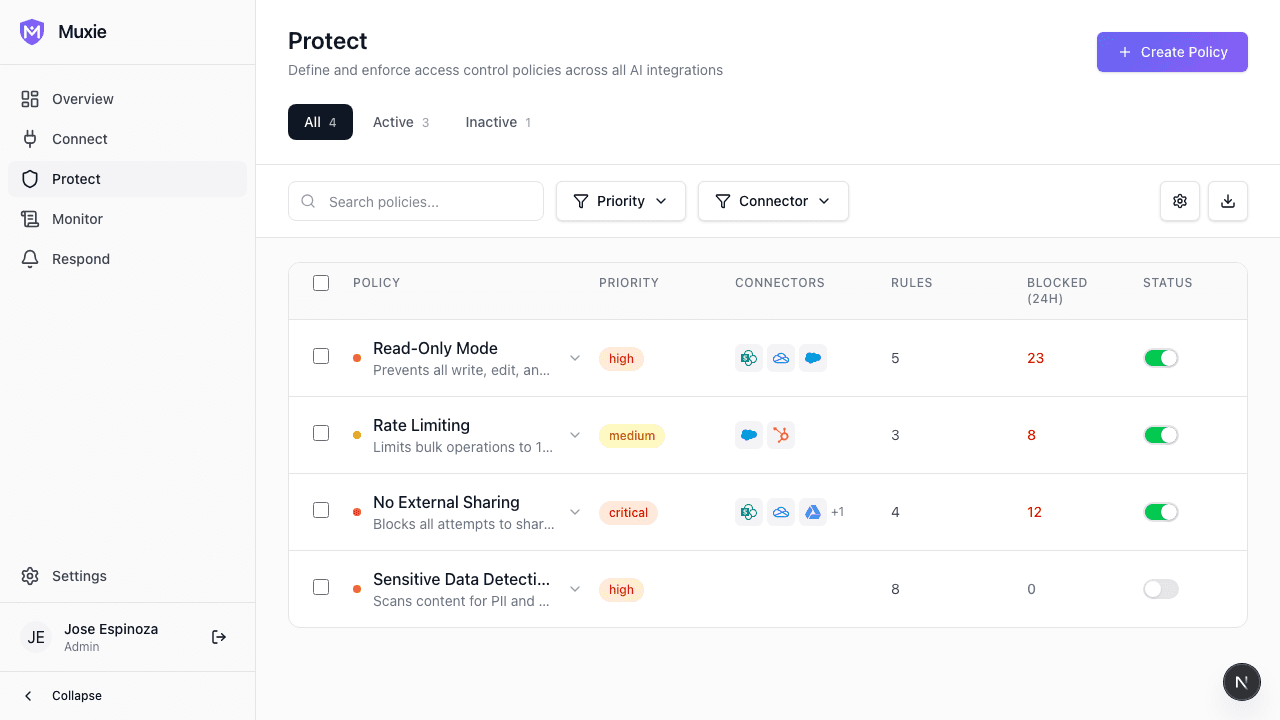Select the Muxie logo in the sidebar
Image resolution: width=1280 pixels, height=720 pixels.
click(x=32, y=31)
